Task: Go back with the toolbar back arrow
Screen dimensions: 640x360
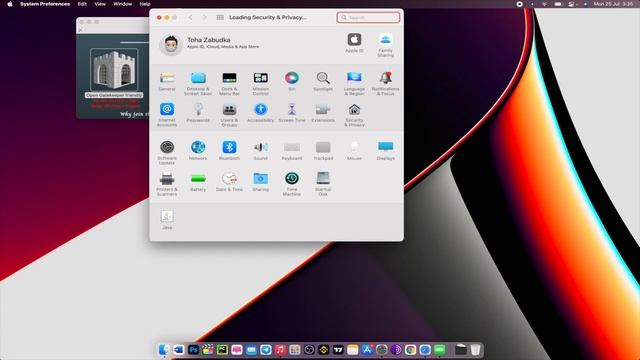Action: coord(190,18)
